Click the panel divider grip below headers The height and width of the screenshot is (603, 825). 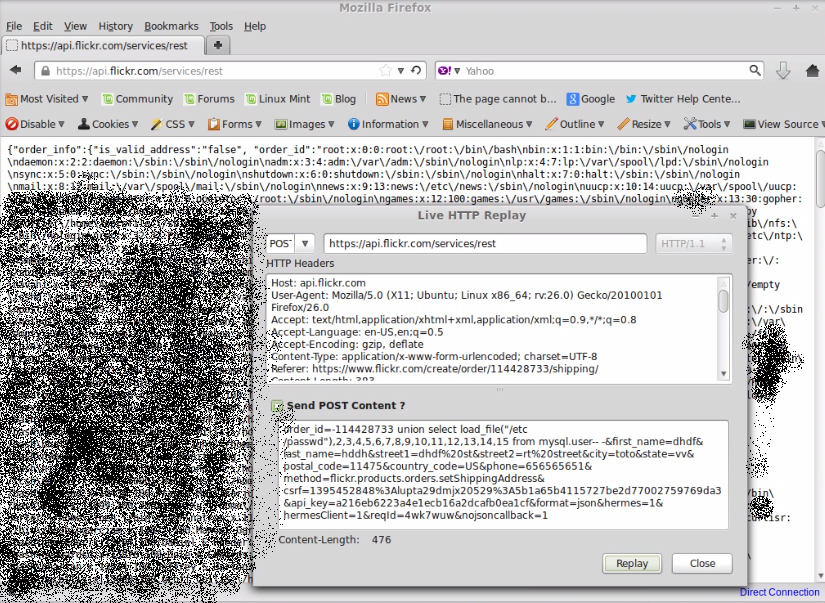(x=499, y=389)
